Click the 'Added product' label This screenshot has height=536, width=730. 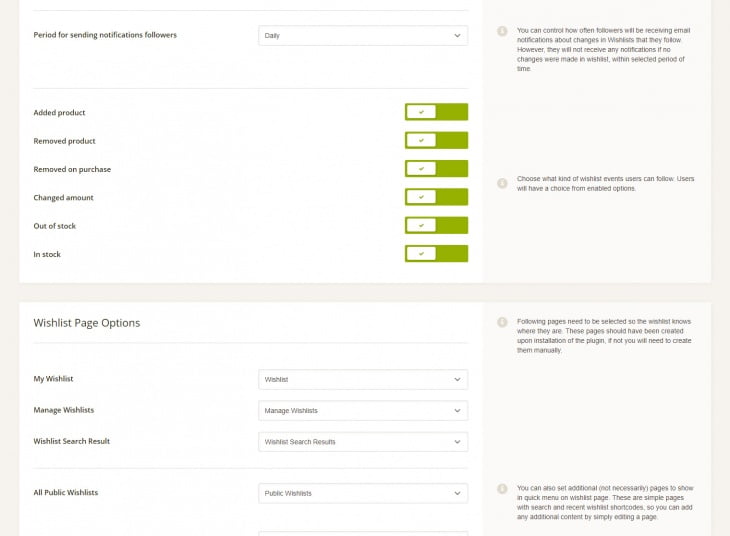pyautogui.click(x=59, y=113)
